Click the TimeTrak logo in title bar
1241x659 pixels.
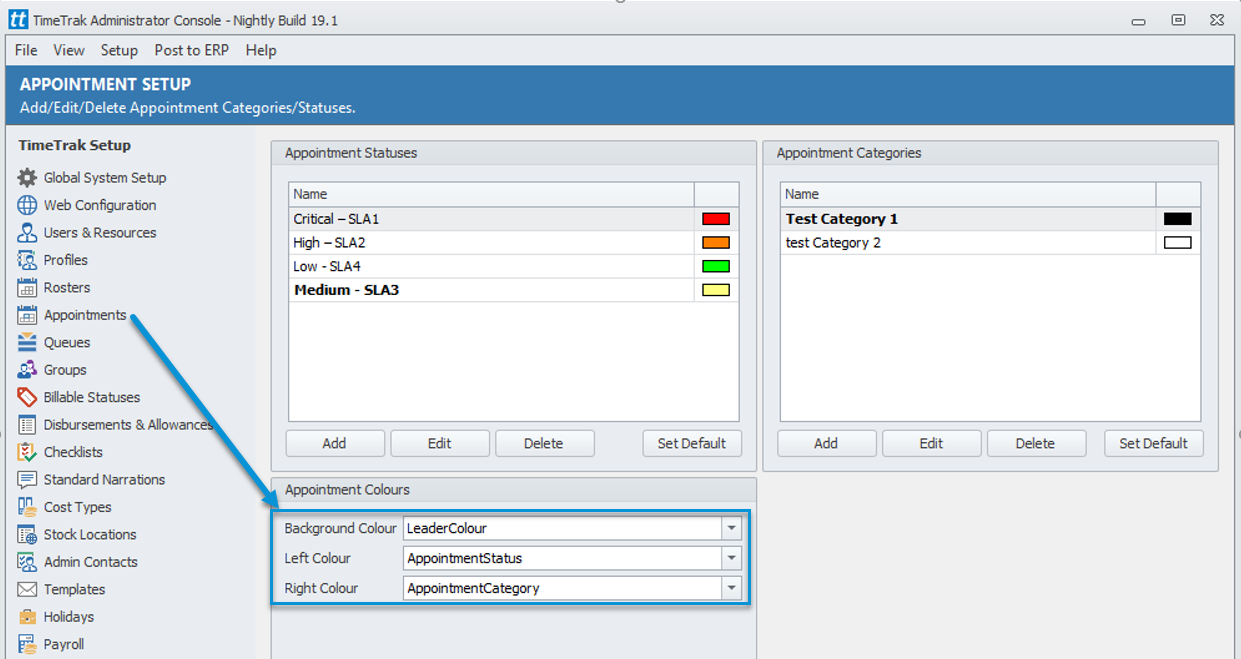(18, 20)
